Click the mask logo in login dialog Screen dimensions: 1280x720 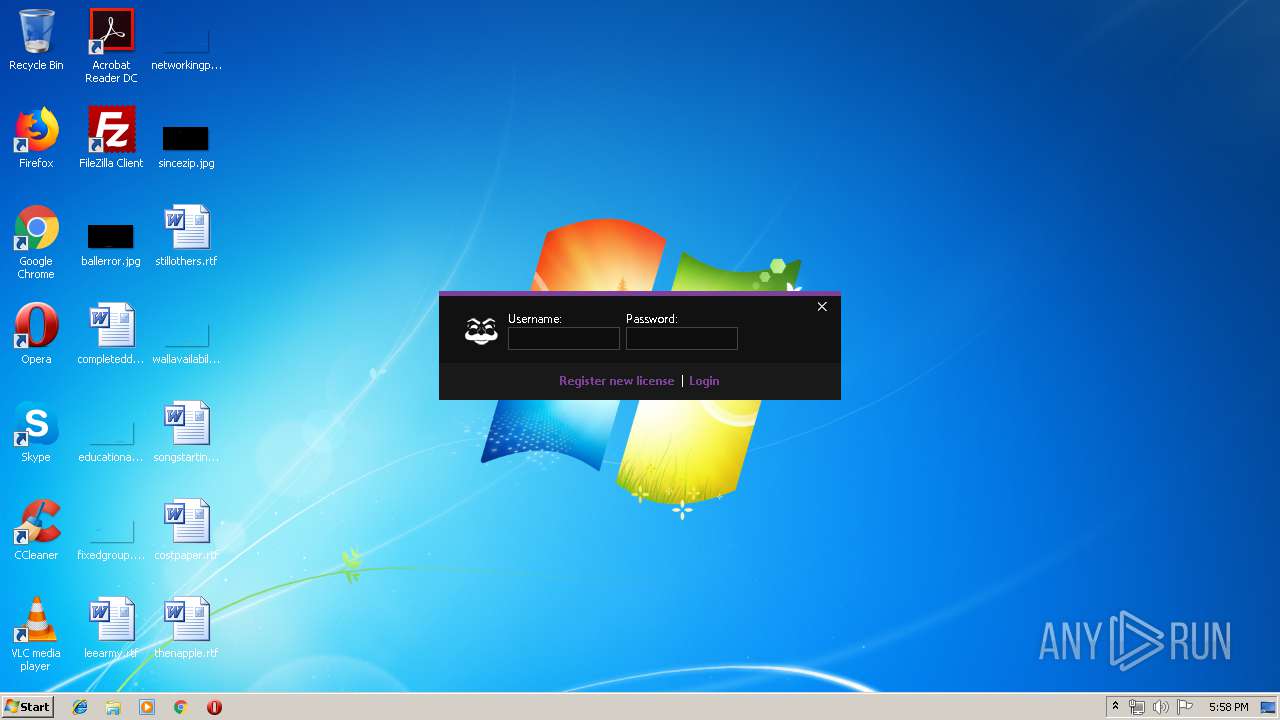(481, 331)
